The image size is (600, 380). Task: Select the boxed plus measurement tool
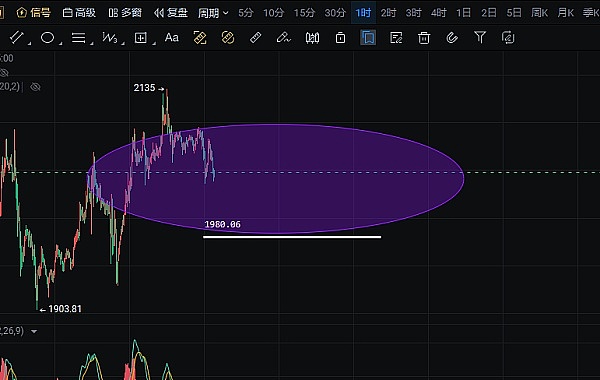141,38
